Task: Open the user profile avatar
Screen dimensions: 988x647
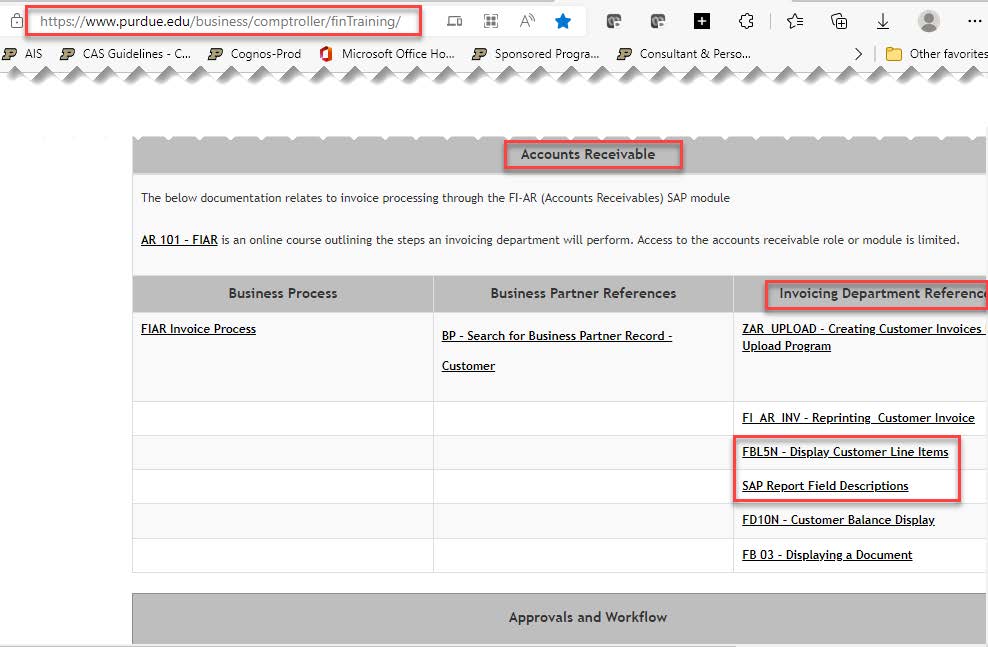Action: [x=928, y=21]
